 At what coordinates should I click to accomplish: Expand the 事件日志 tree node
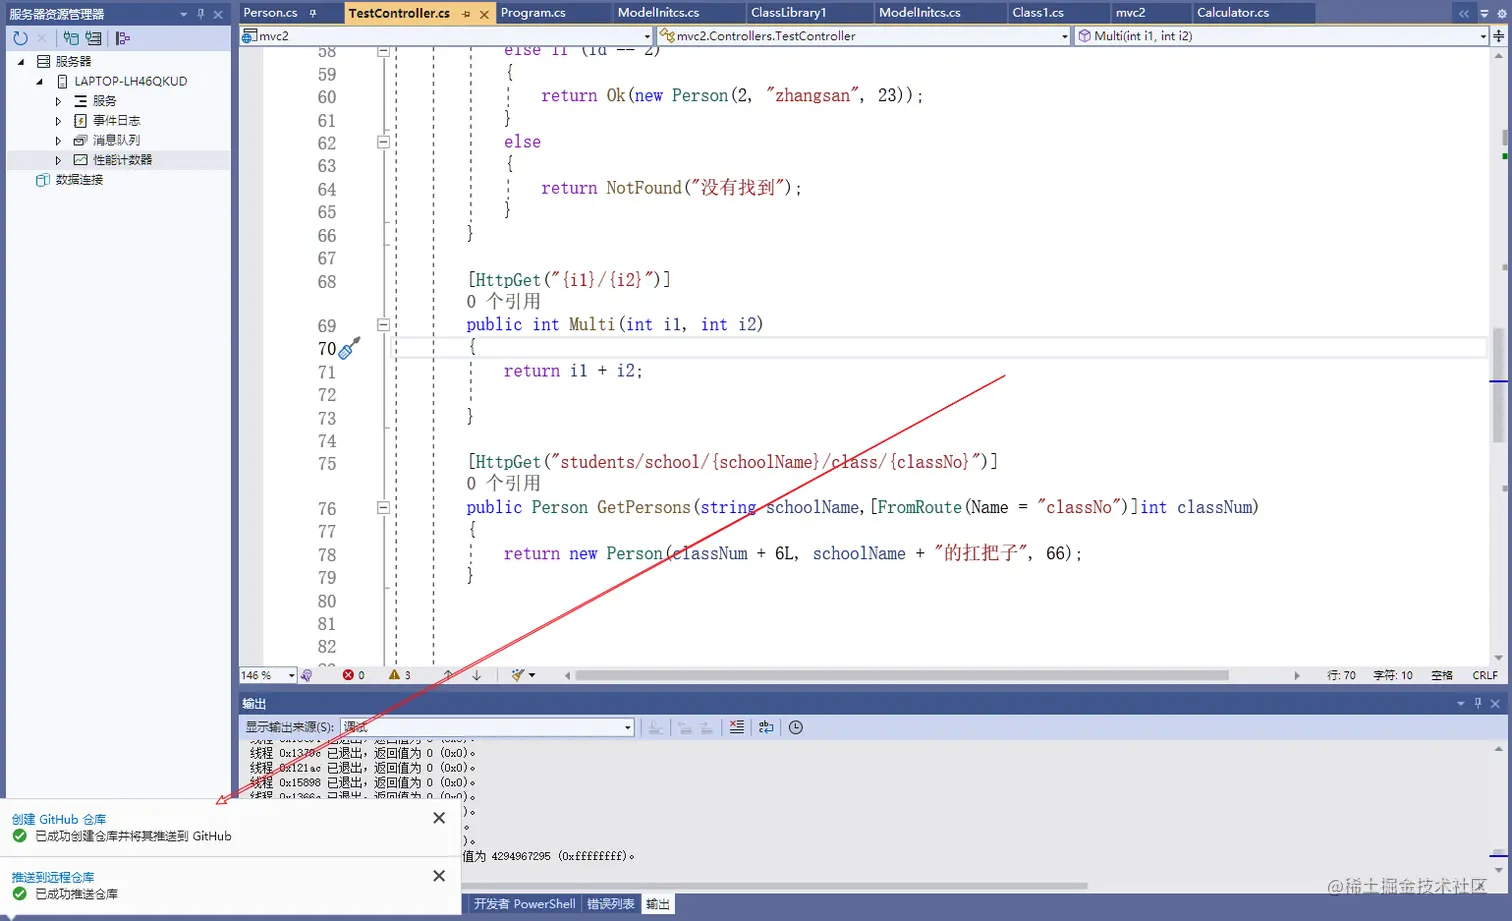pyautogui.click(x=58, y=121)
